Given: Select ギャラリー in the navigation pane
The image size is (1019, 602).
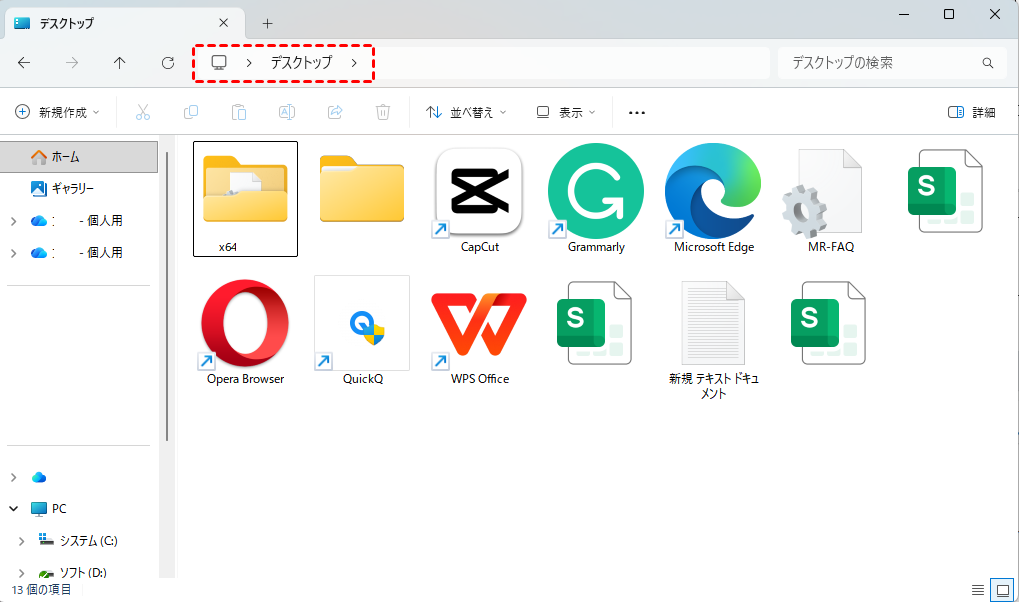Looking at the screenshot, I should pyautogui.click(x=72, y=188).
